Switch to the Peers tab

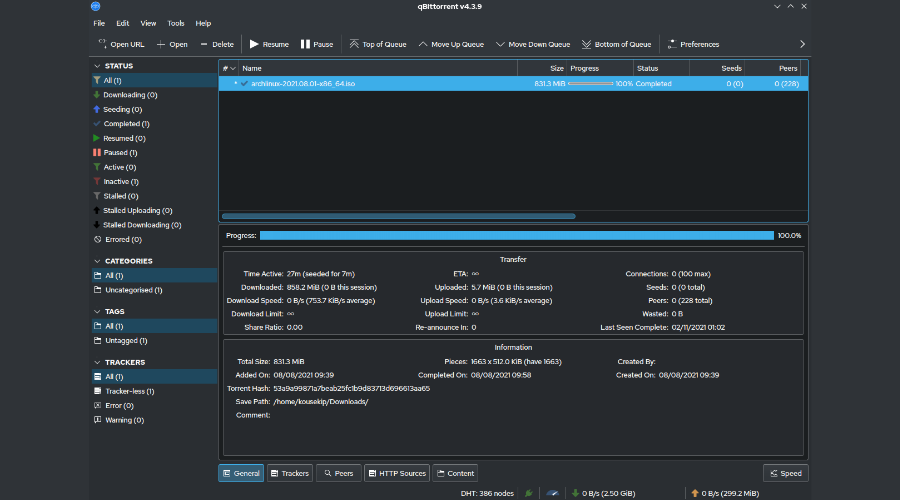(339, 473)
